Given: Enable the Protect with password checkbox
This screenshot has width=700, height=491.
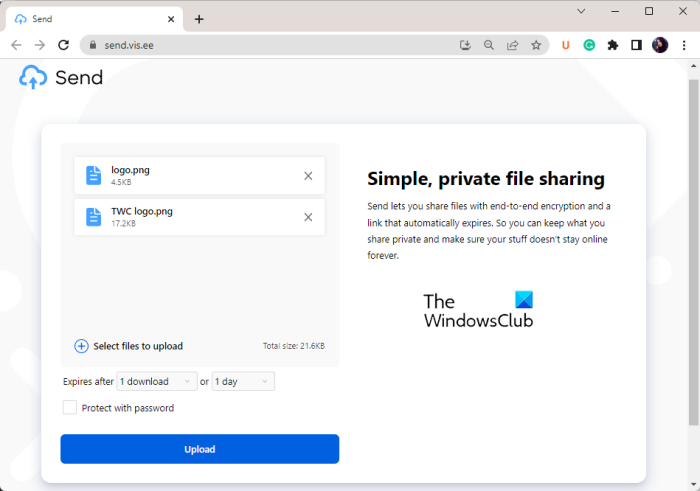Looking at the screenshot, I should click(70, 408).
